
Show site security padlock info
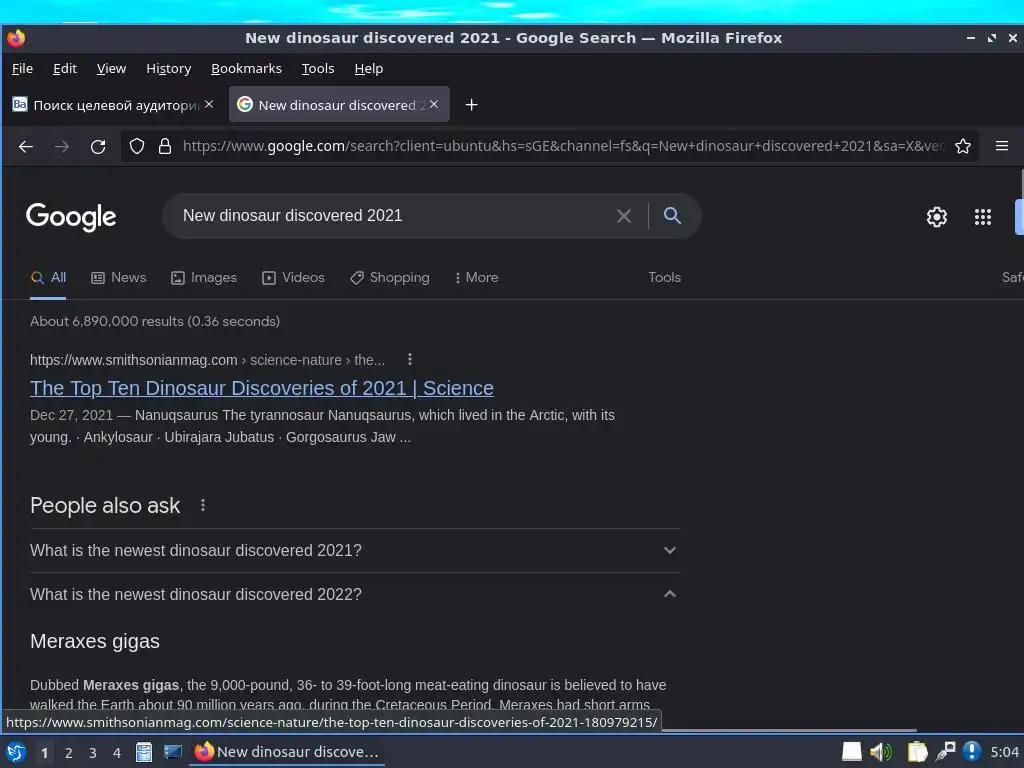click(x=165, y=146)
